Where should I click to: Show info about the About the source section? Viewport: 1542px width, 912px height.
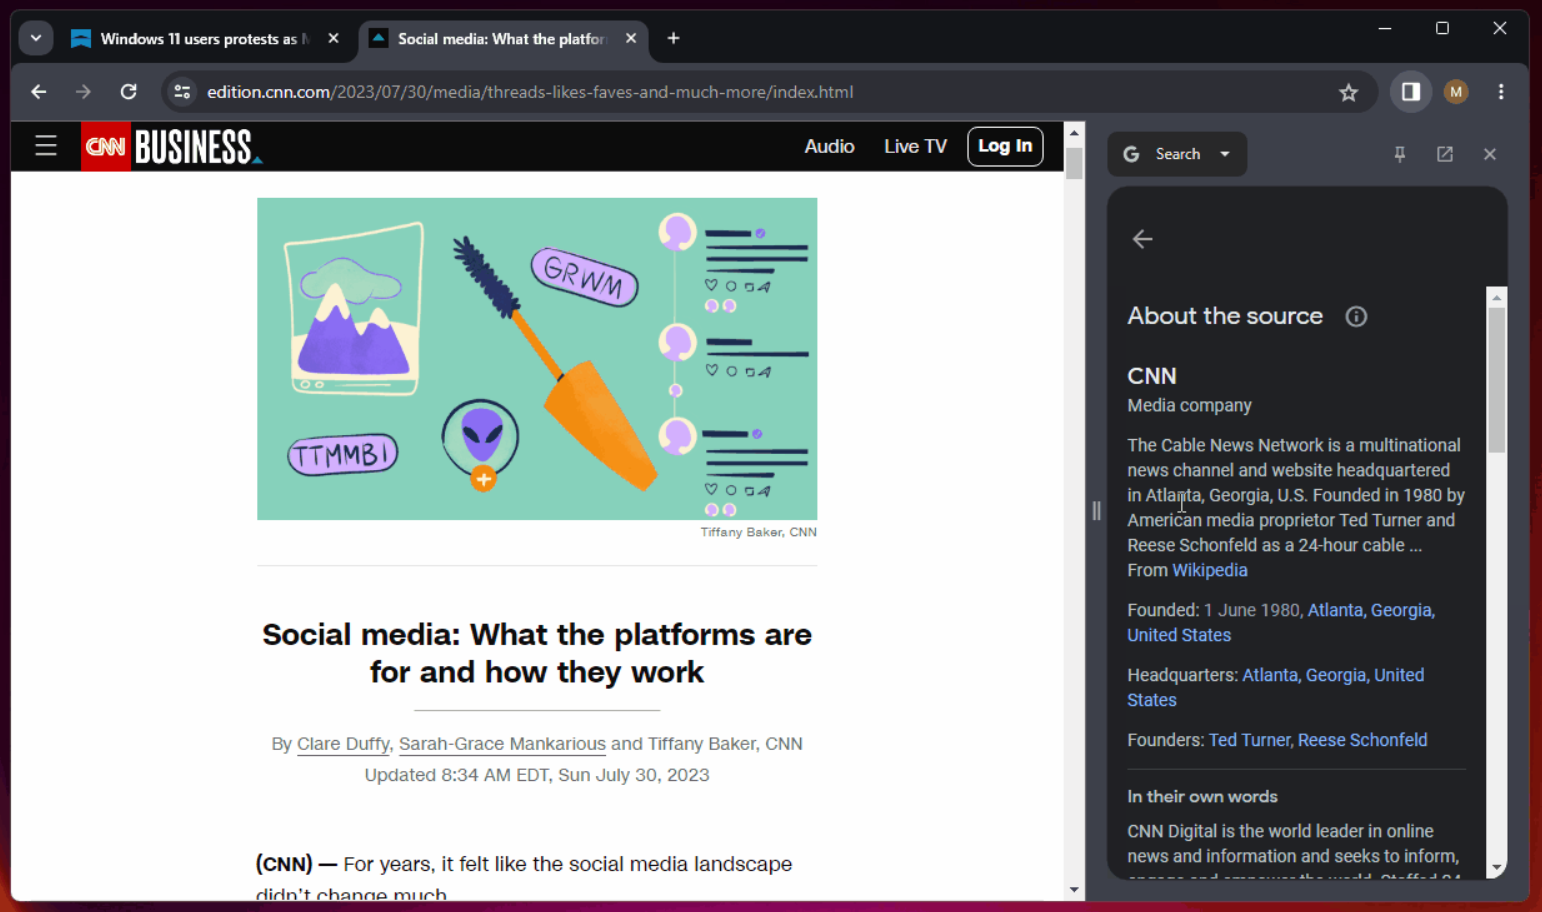tap(1356, 316)
